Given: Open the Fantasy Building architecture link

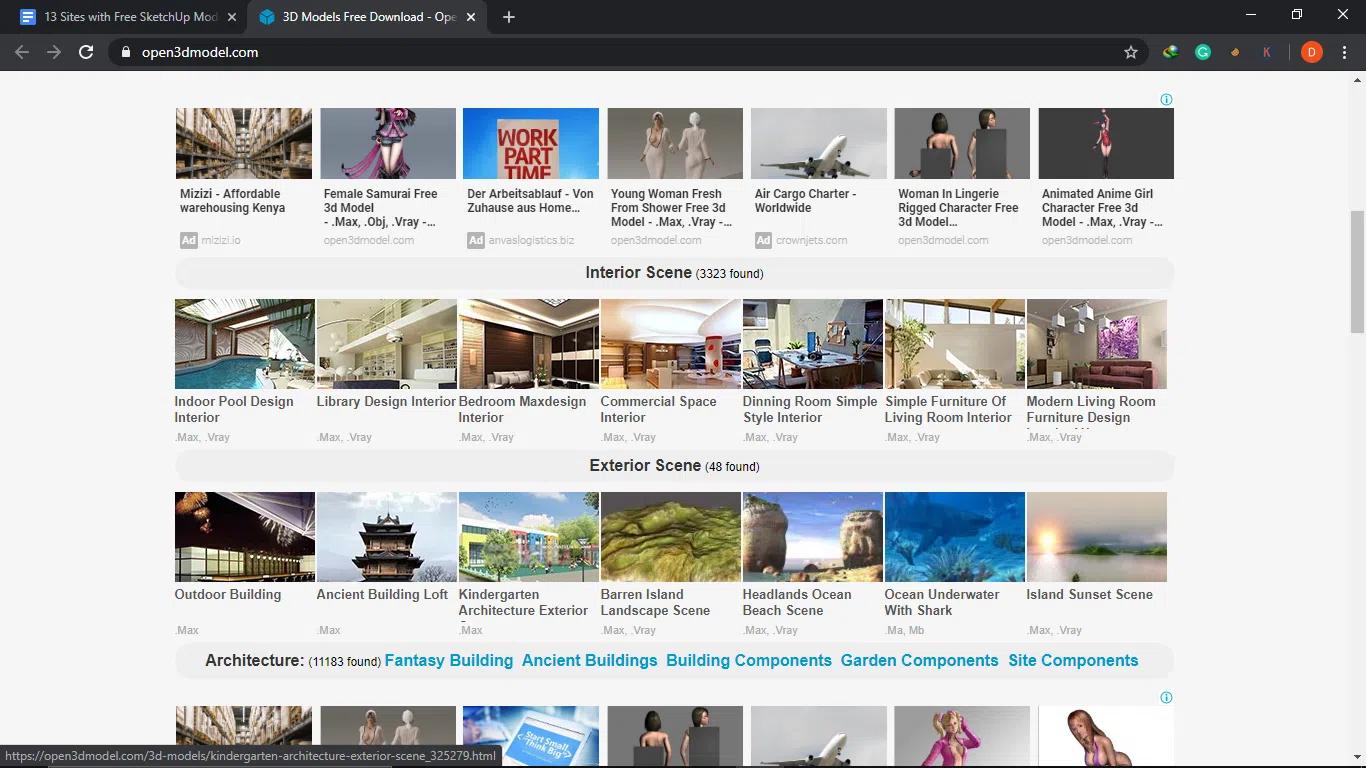Looking at the screenshot, I should [448, 660].
